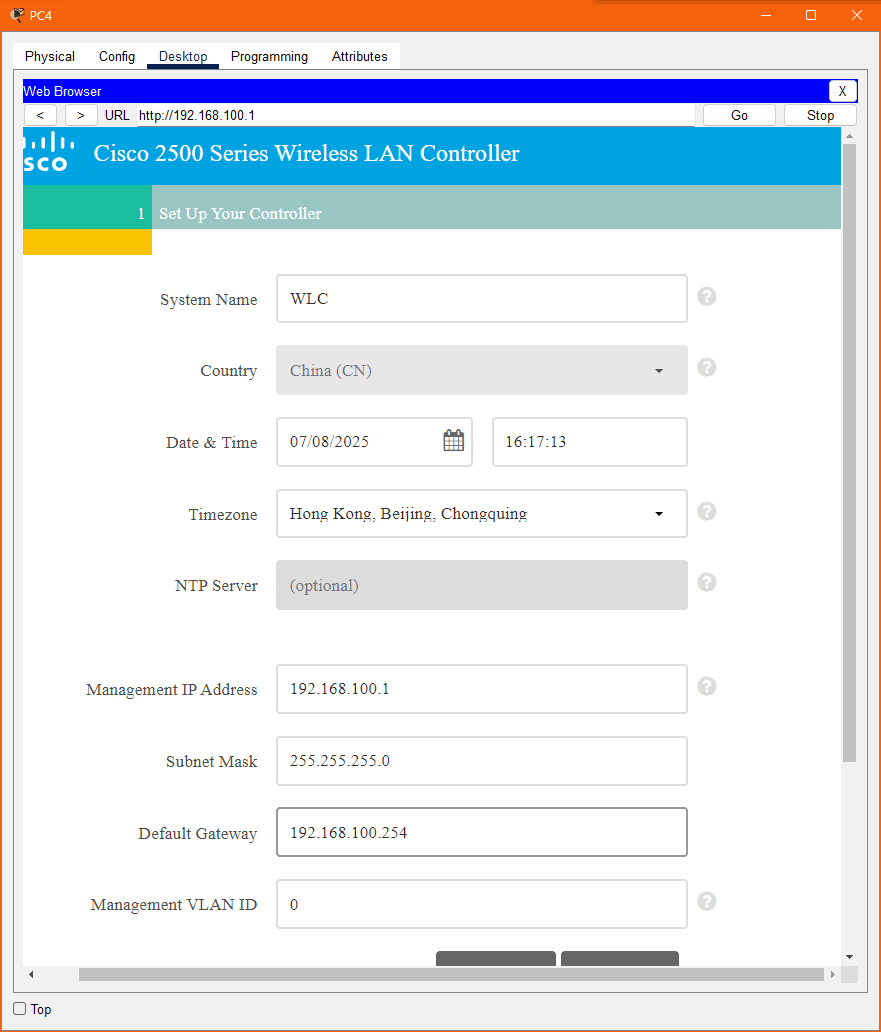Screen dimensions: 881x1032
Task: Close the Web Browser with X
Action: [842, 91]
